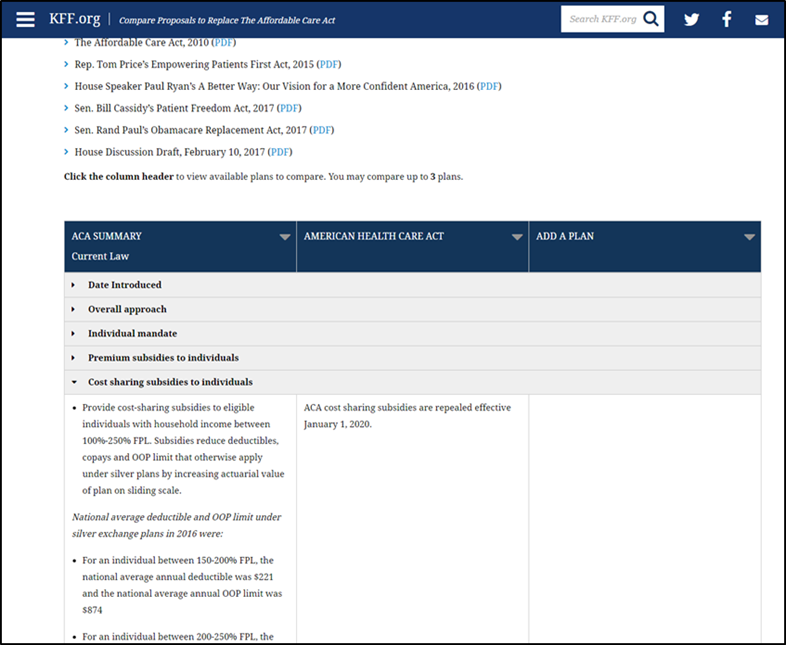The height and width of the screenshot is (645, 786).
Task: Click 'Provide cost-sharing subsidies to eligible' bullet
Action: point(183,449)
